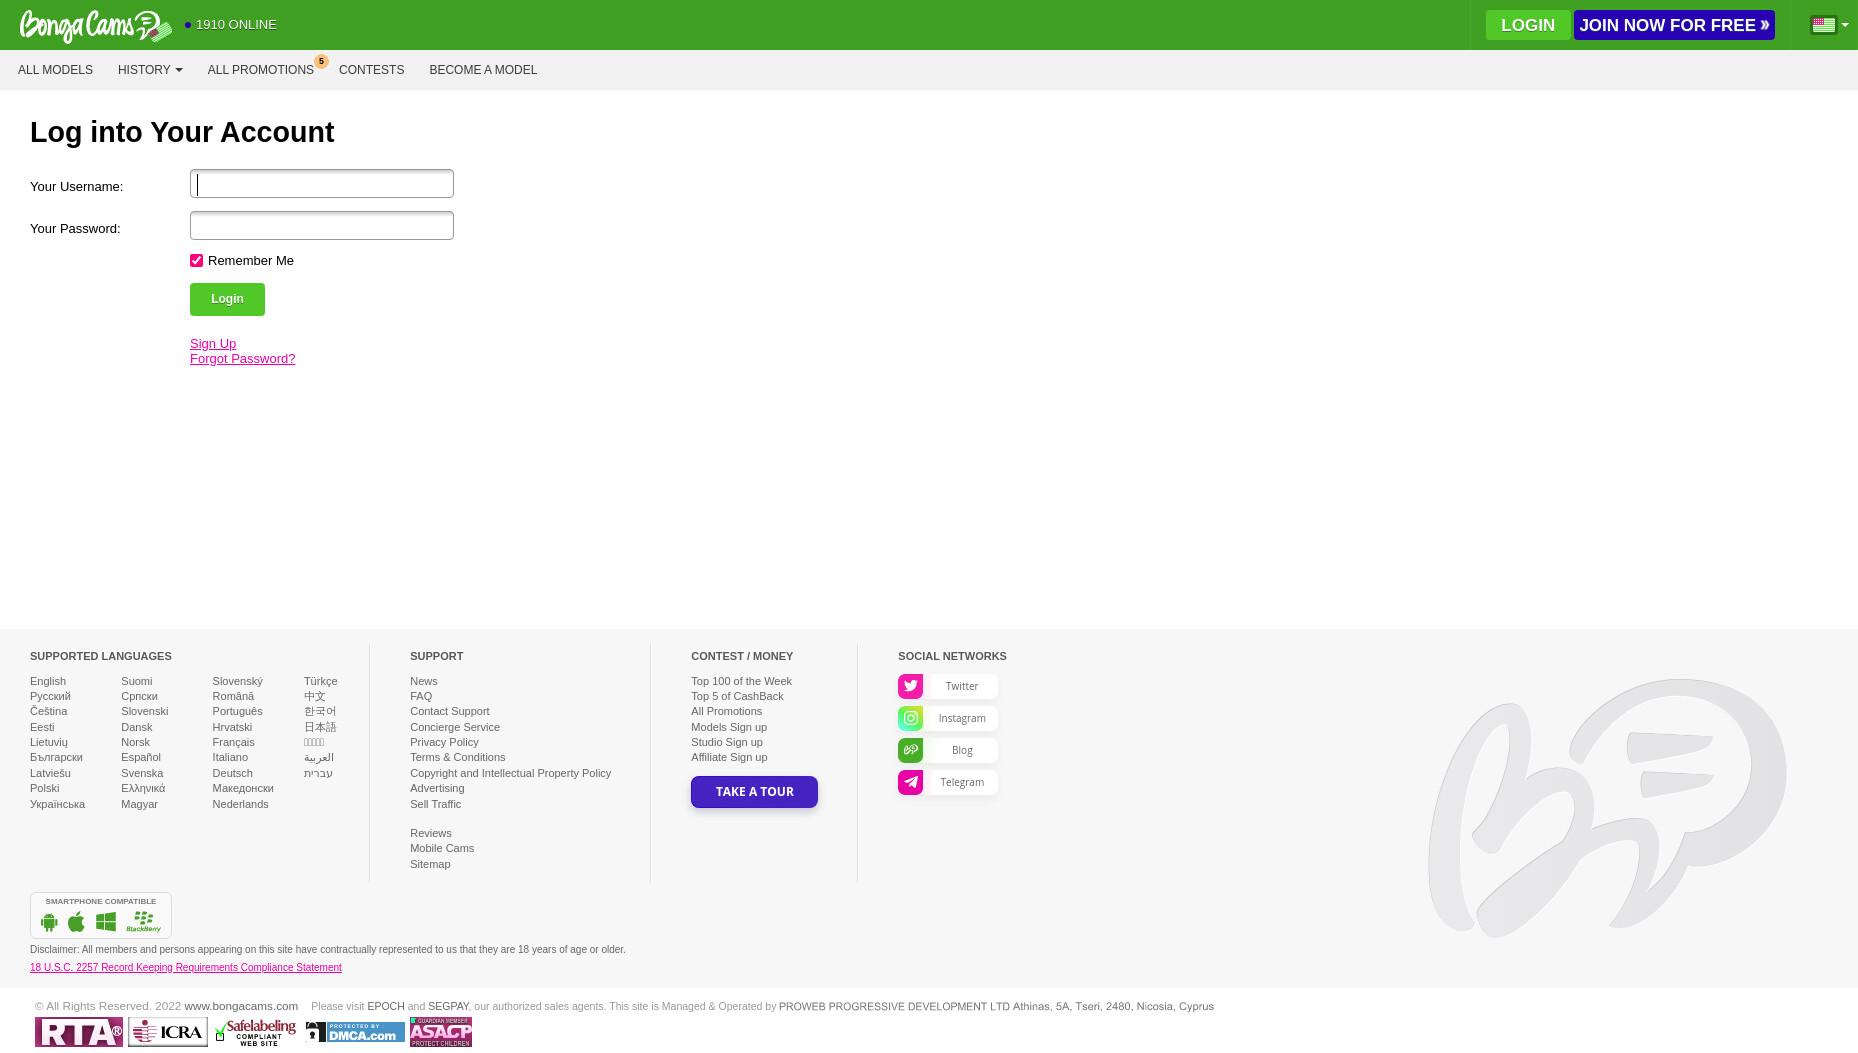Screen dimensions: 1858x1053
Task: Click Join Now For Free button
Action: 1674,25
